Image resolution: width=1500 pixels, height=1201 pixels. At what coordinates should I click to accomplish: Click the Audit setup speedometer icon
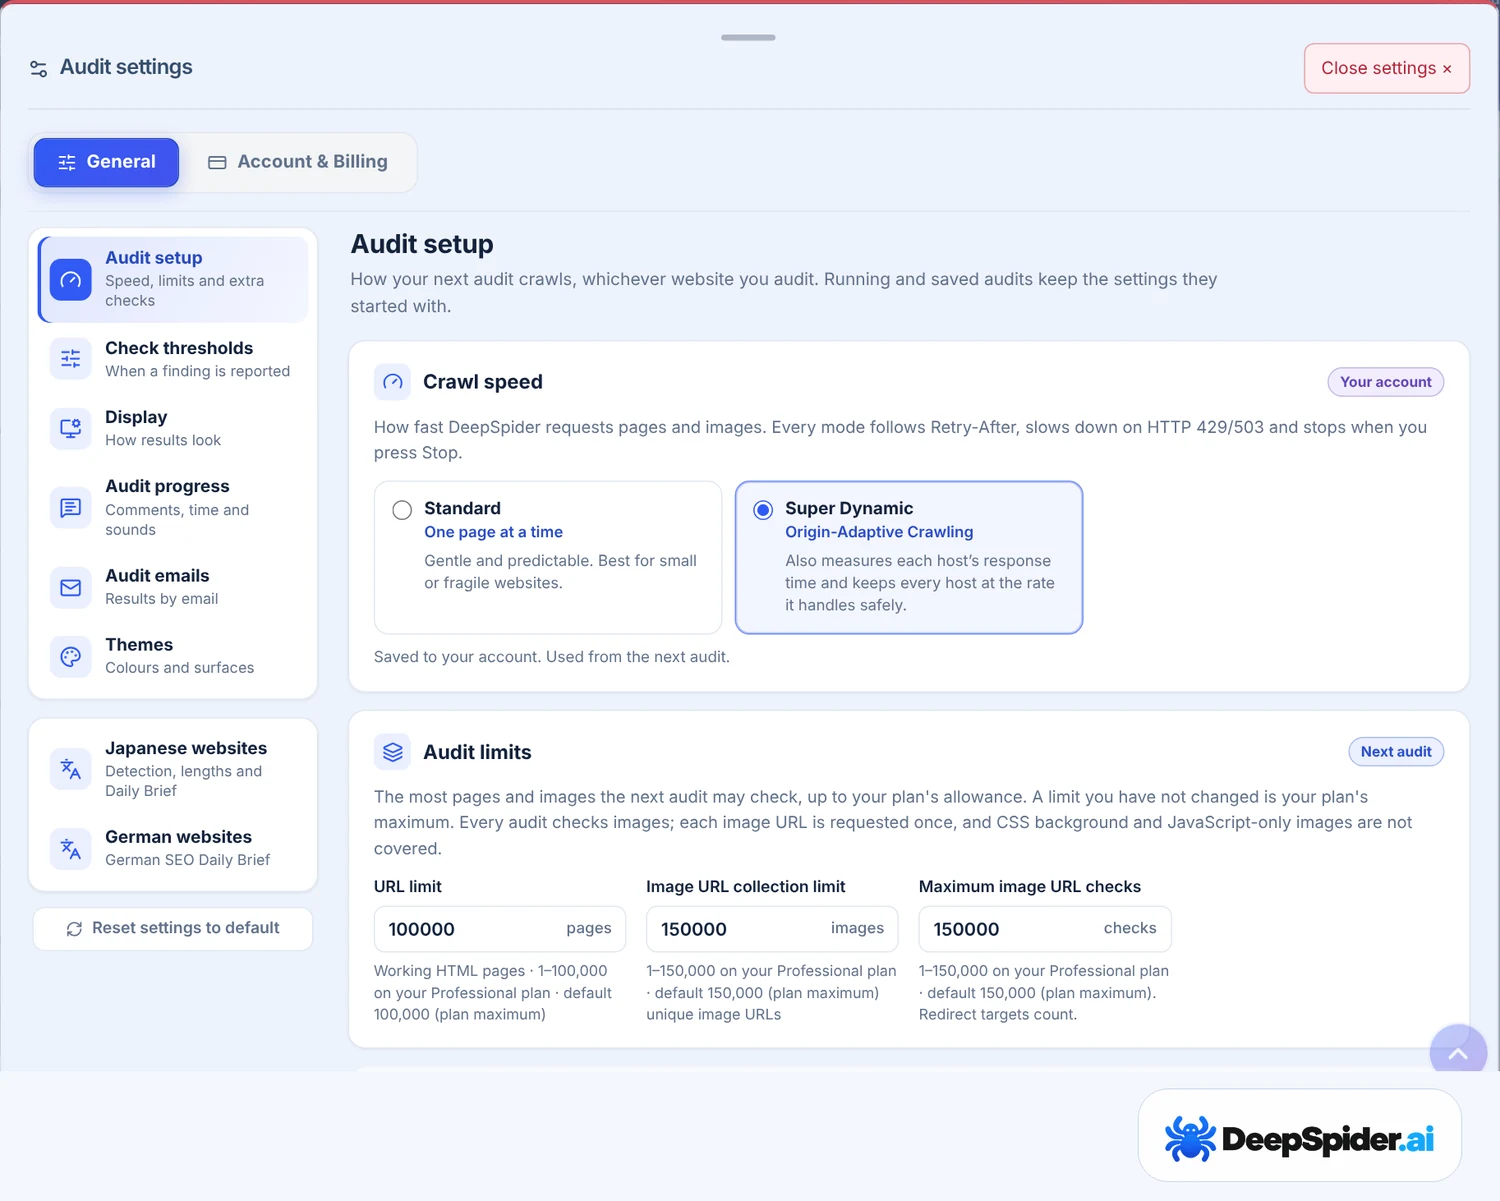(70, 279)
